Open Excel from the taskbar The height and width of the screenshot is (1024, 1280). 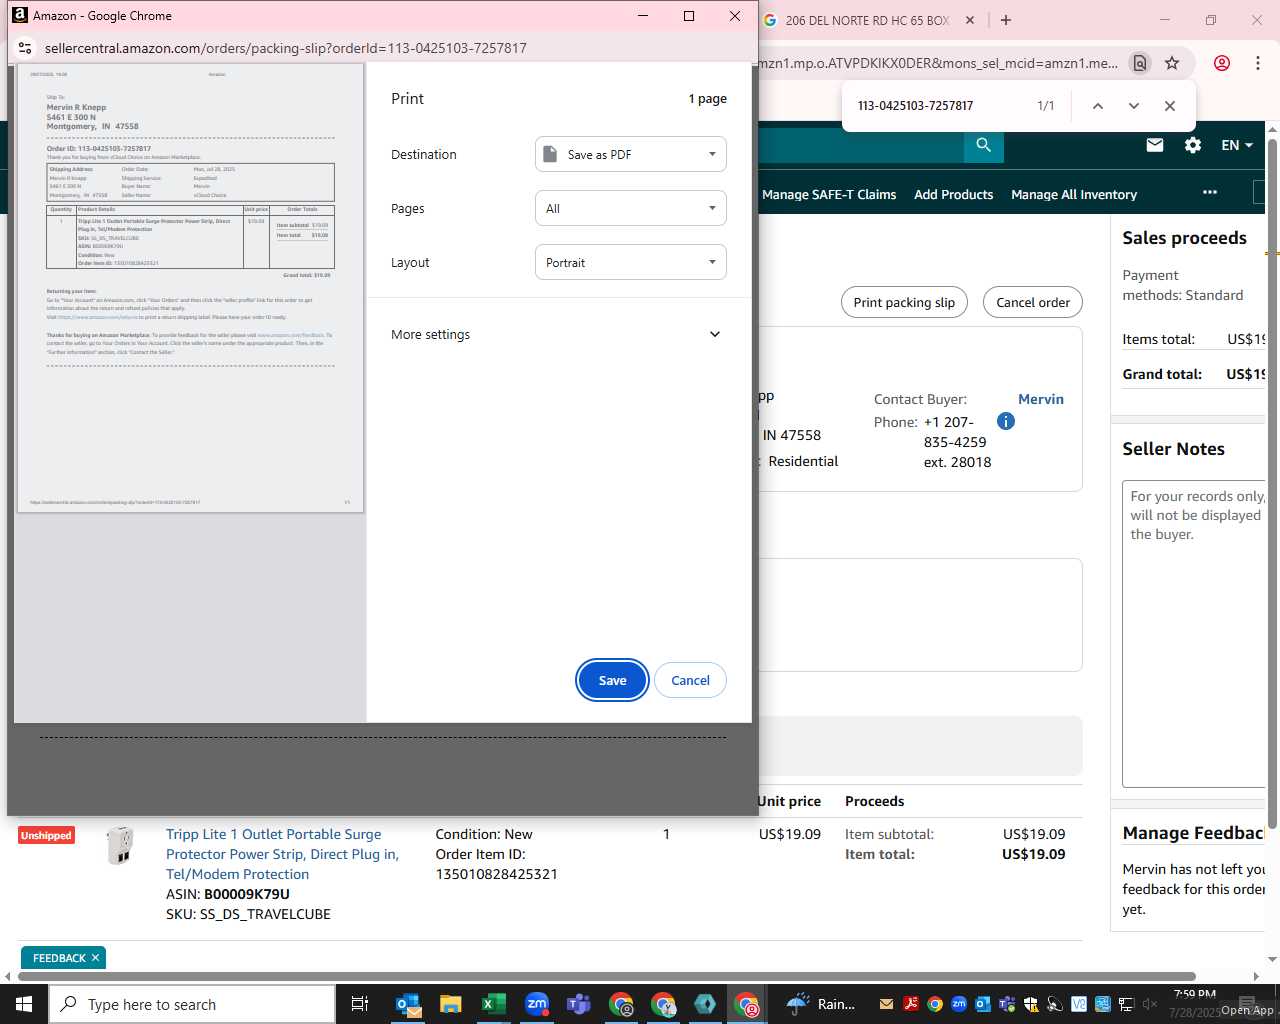(493, 1004)
